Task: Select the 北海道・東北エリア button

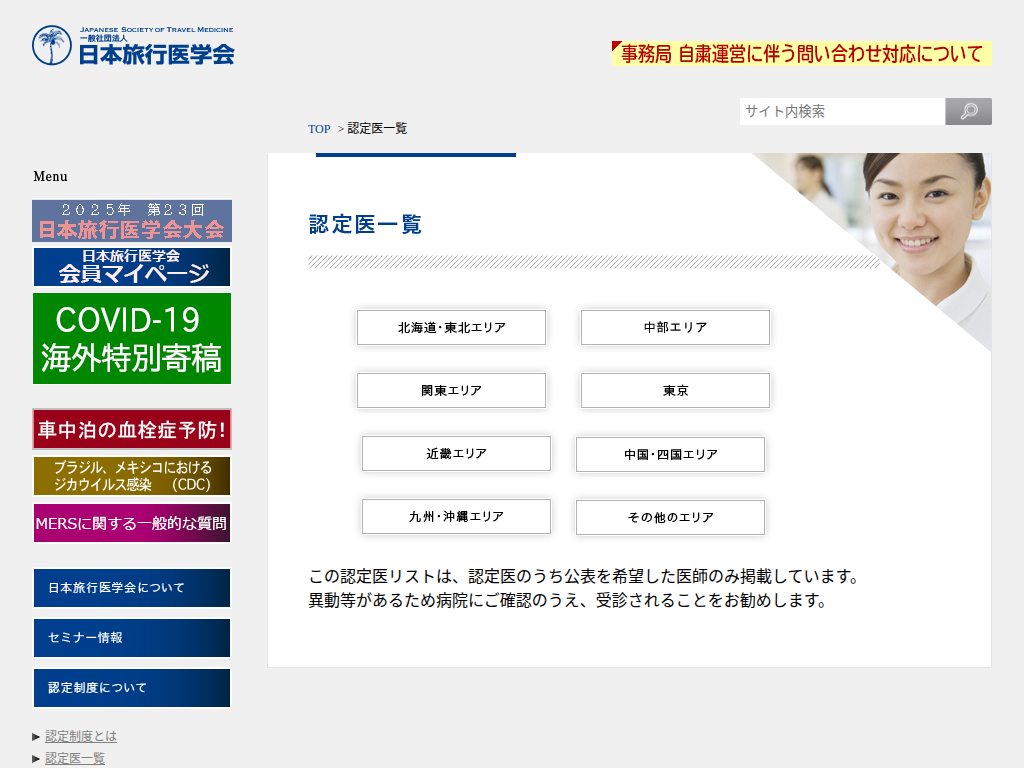Action: [x=451, y=328]
